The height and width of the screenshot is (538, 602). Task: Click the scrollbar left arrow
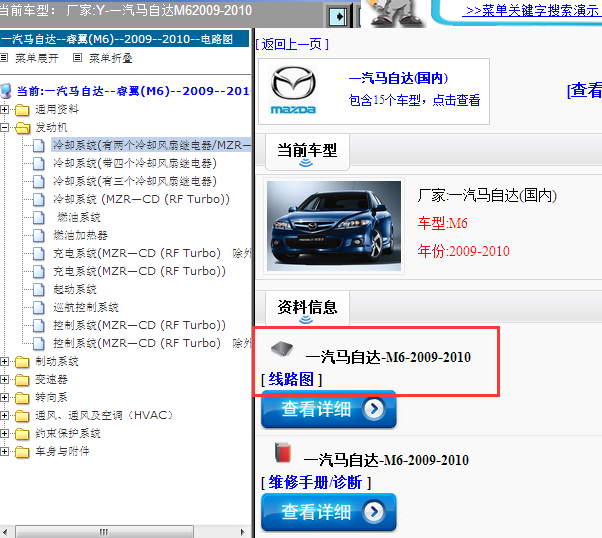(5, 532)
